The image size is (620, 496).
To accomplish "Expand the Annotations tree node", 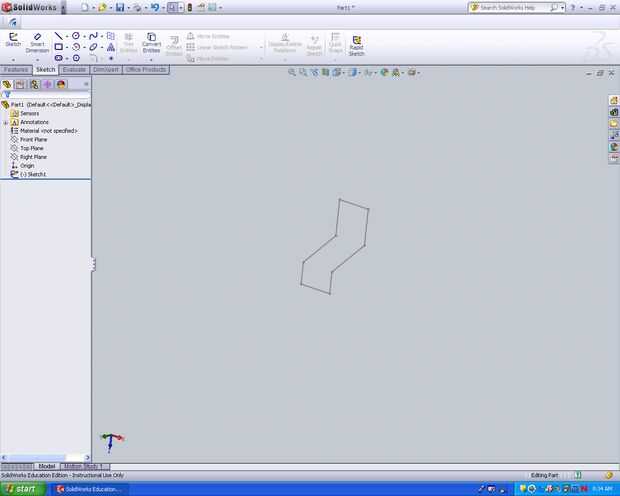I will tap(6, 123).
